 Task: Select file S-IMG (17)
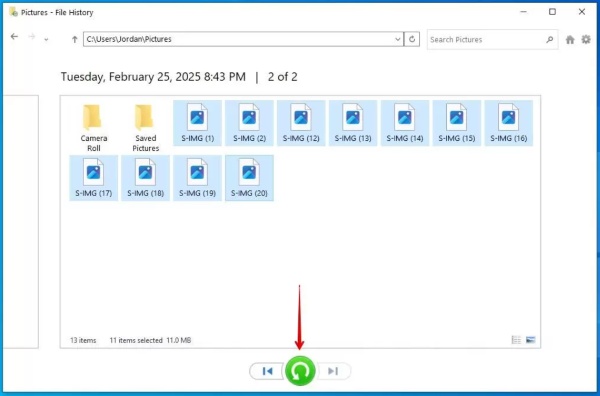(x=94, y=178)
